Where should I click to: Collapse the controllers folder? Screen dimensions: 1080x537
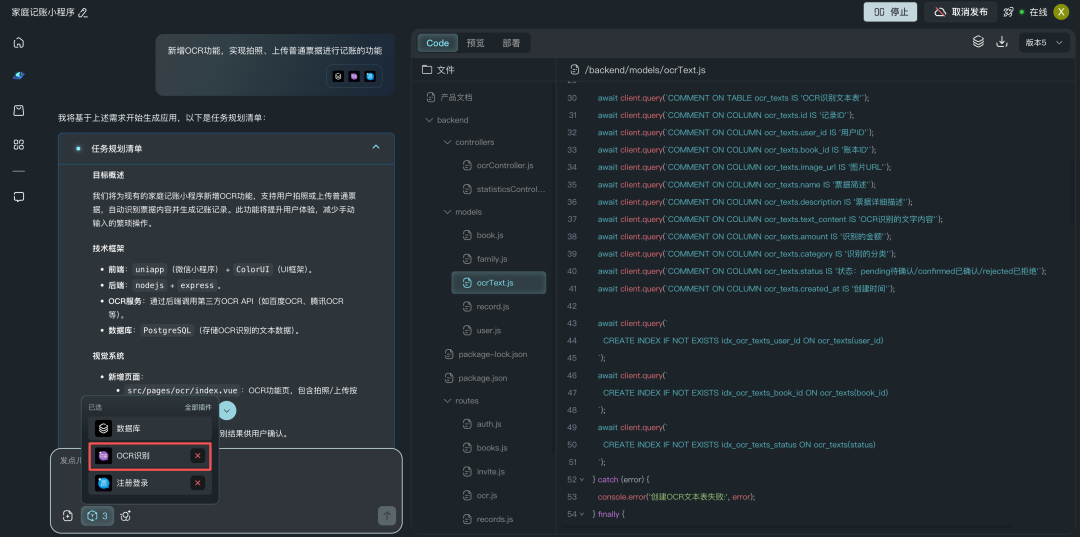point(448,143)
